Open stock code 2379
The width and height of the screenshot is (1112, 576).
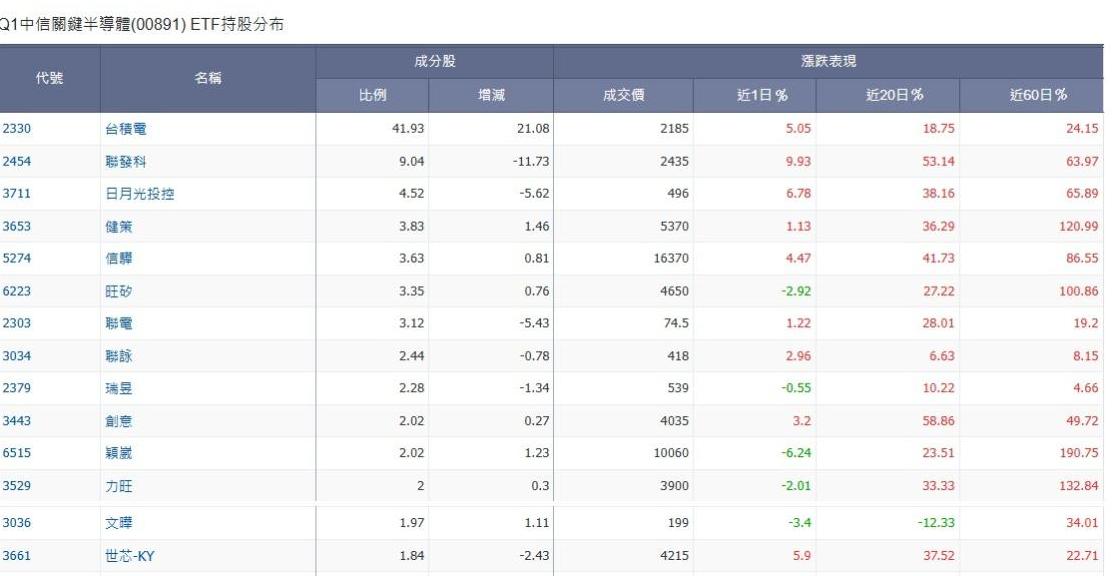pos(15,390)
